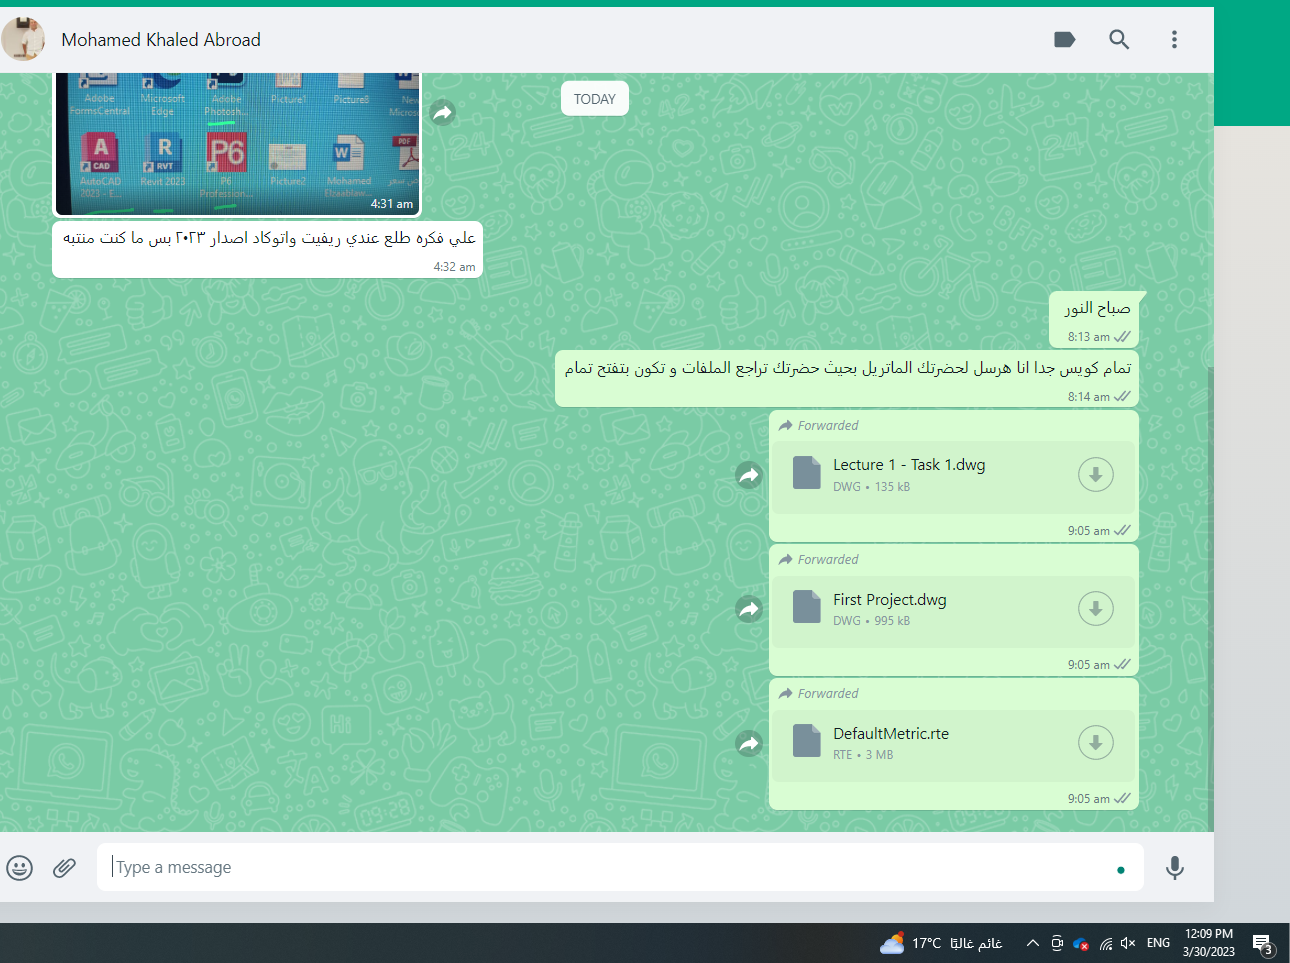Switch ENG input language indicator
Image resolution: width=1290 pixels, height=963 pixels.
1158,943
